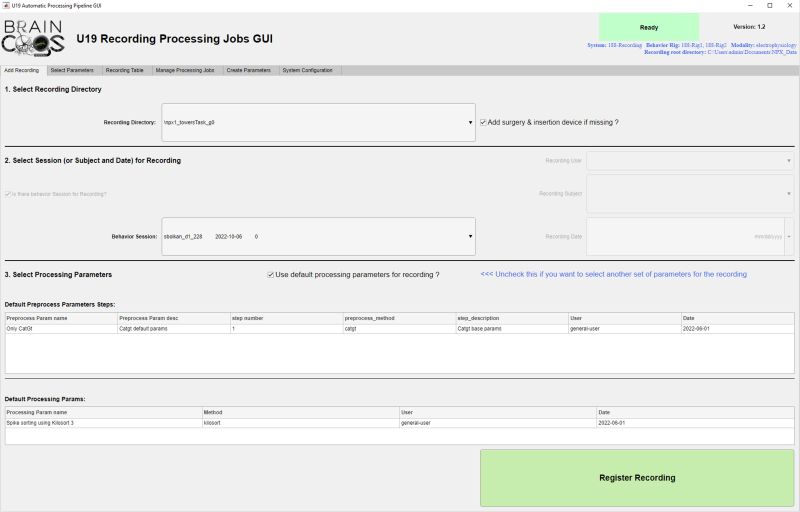
Task: Open the Recording Date picker arrow
Action: pos(789,237)
